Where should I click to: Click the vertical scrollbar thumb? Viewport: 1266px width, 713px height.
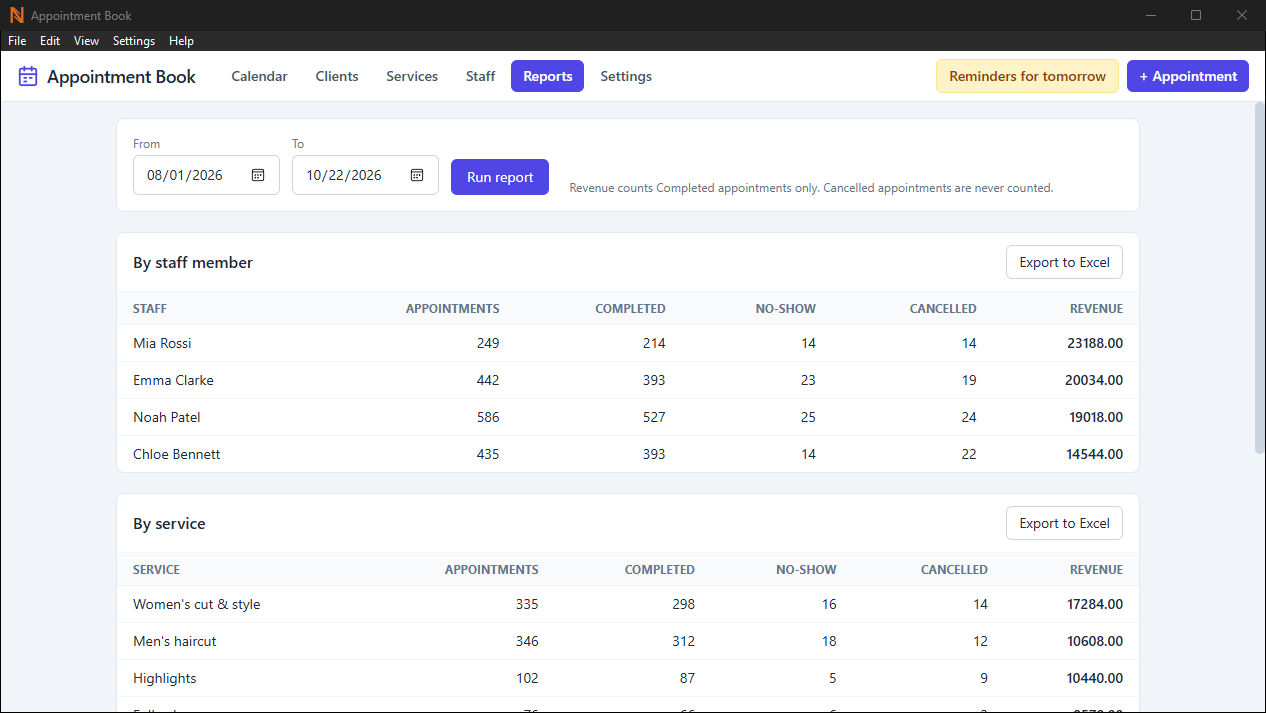tap(1259, 278)
